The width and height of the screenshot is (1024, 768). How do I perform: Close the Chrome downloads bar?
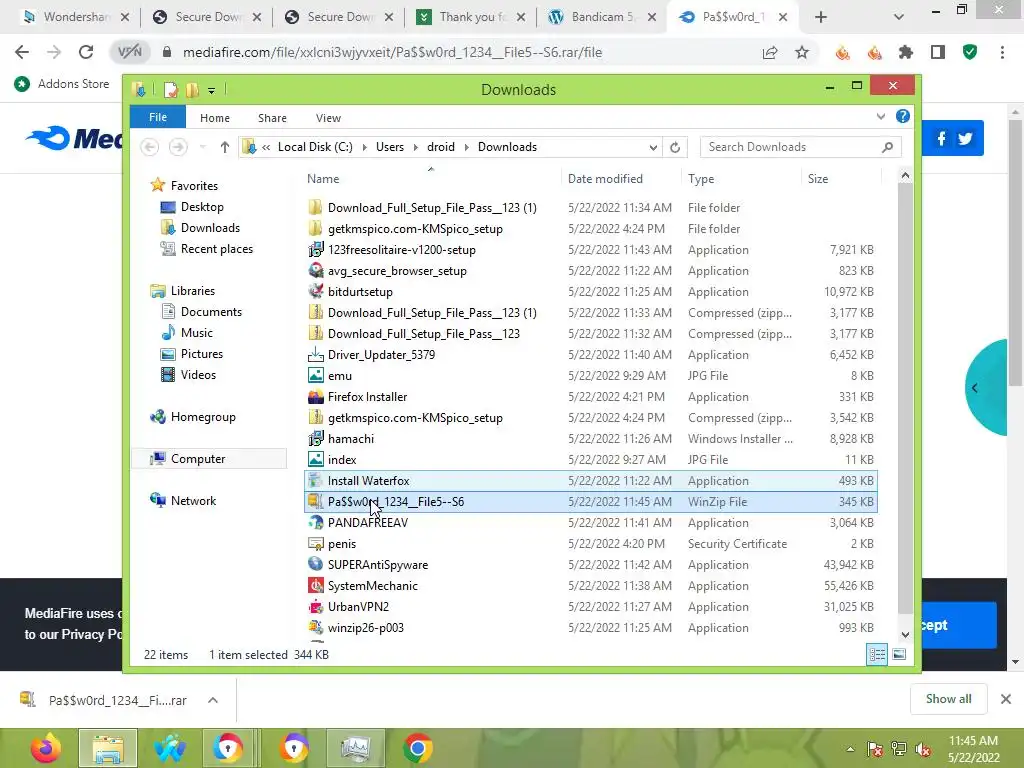click(1006, 699)
